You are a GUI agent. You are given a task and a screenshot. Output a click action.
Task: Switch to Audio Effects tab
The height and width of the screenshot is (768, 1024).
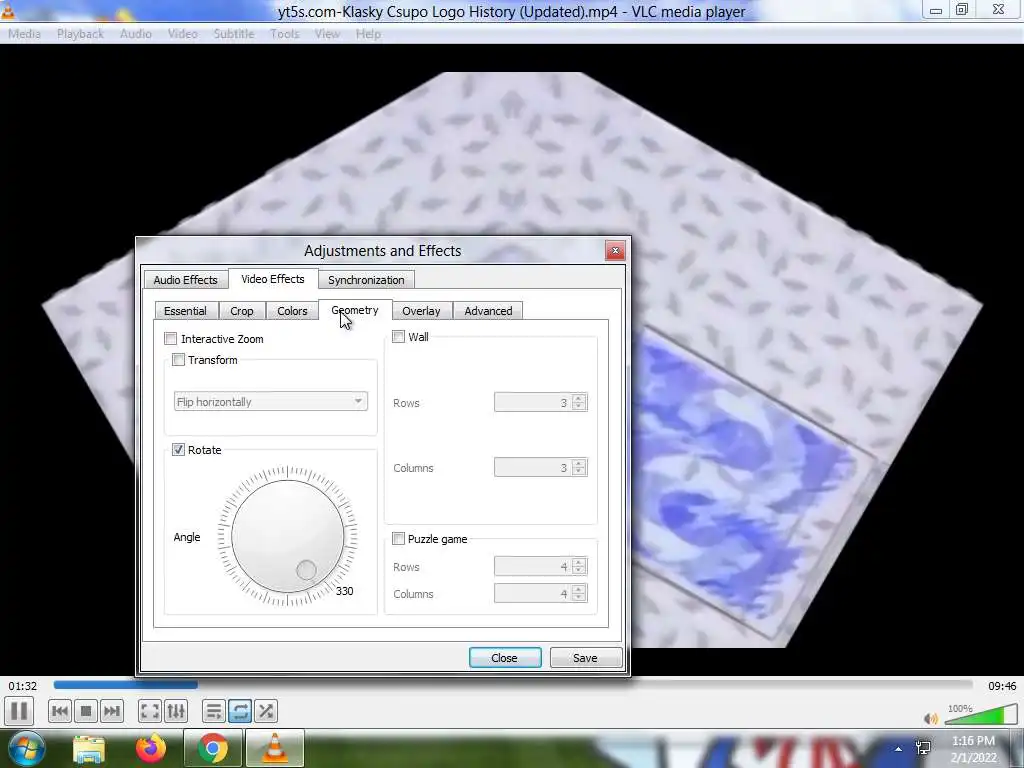(x=185, y=280)
